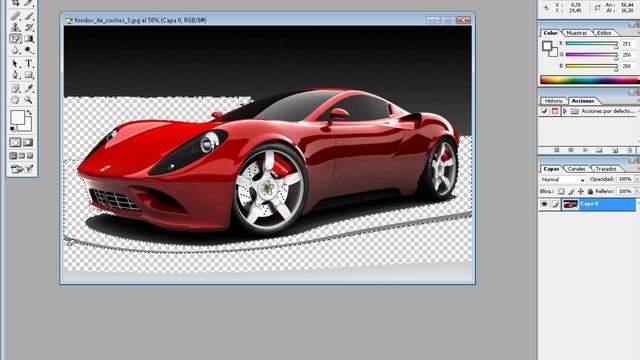
Task: Create a new action set
Action: pos(599,150)
